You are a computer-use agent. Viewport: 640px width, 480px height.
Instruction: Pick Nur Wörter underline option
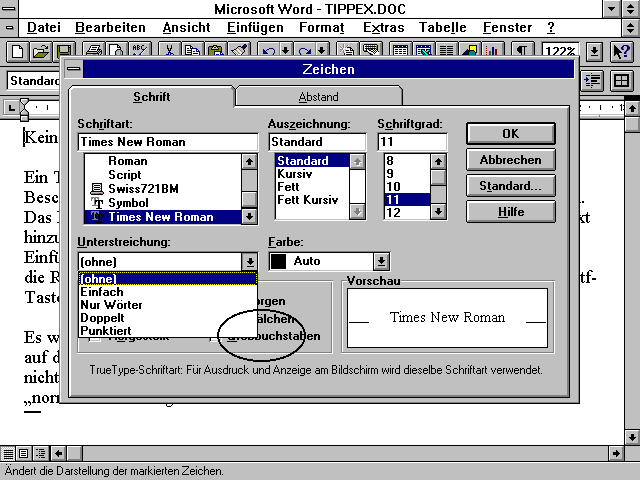111,304
